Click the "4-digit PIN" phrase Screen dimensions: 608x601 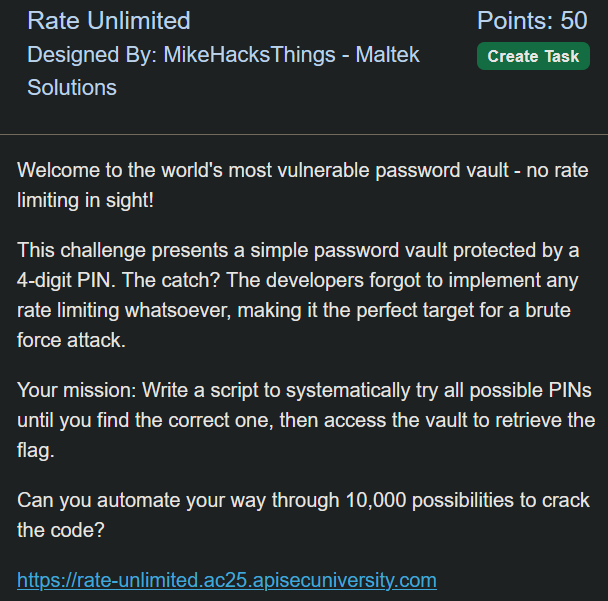coord(64,280)
